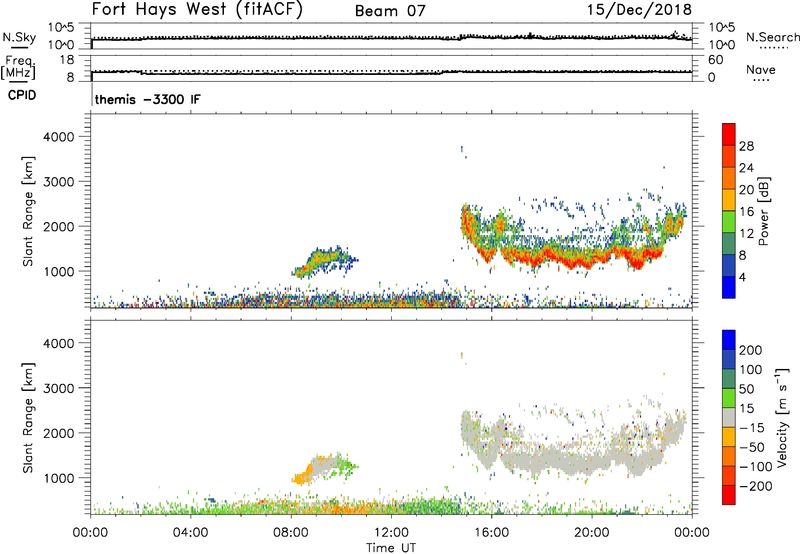This screenshot has width=800, height=554.
Task: Click the '-50' velocity colorbar tick label
Action: point(752,447)
